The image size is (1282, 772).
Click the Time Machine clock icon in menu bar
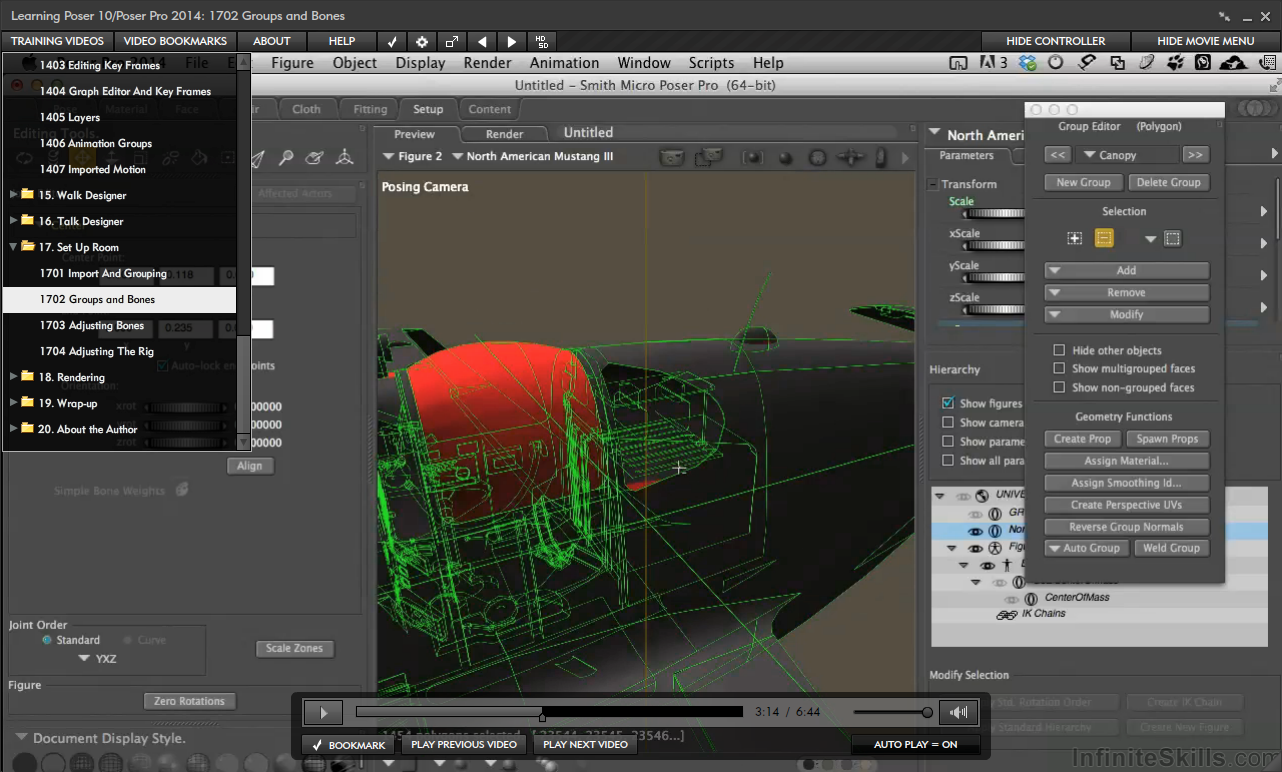click(x=1056, y=63)
